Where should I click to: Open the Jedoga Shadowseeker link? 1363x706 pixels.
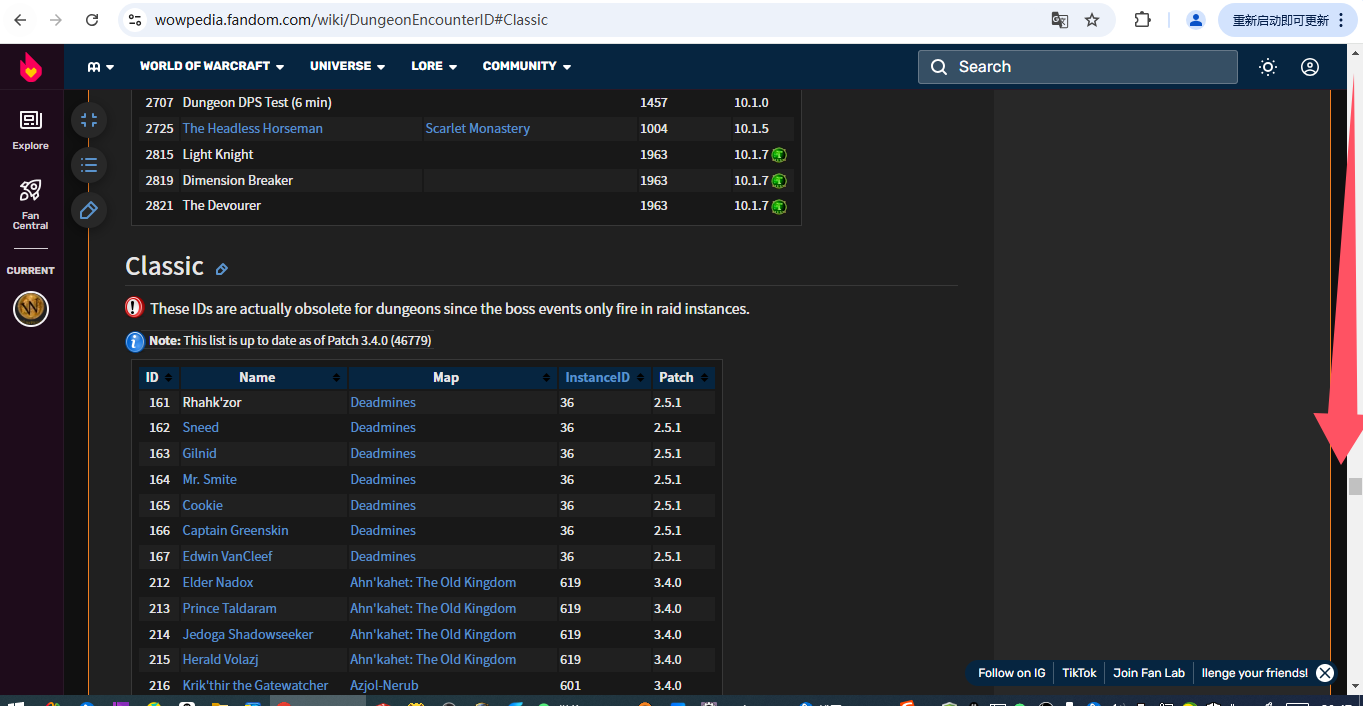pyautogui.click(x=247, y=635)
